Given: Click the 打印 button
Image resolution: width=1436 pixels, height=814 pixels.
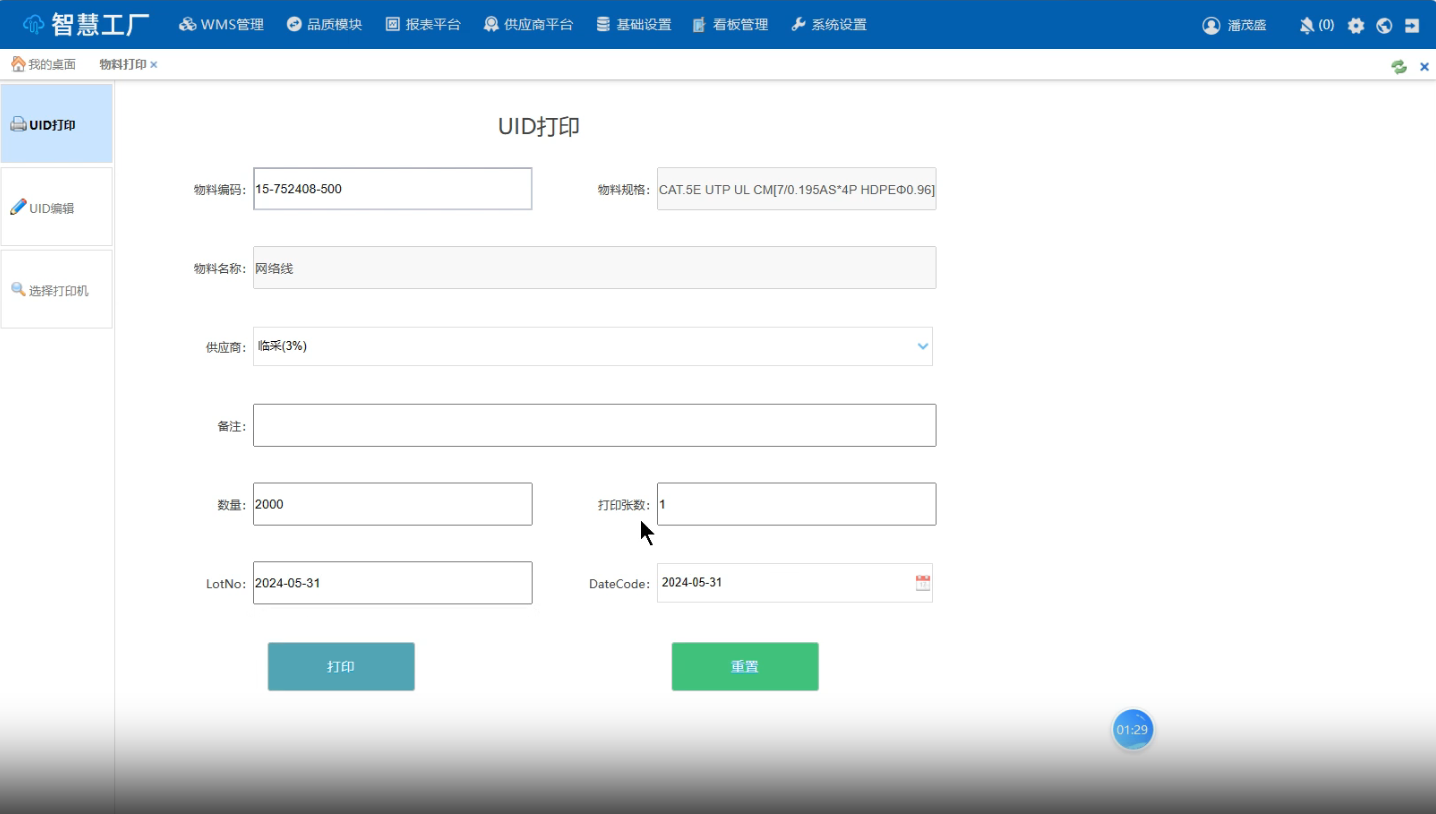Looking at the screenshot, I should pyautogui.click(x=341, y=667).
